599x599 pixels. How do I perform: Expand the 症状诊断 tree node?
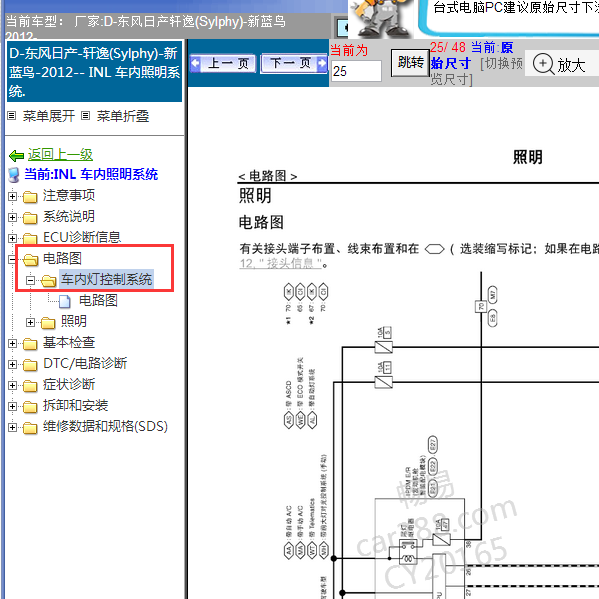pyautogui.click(x=12, y=385)
